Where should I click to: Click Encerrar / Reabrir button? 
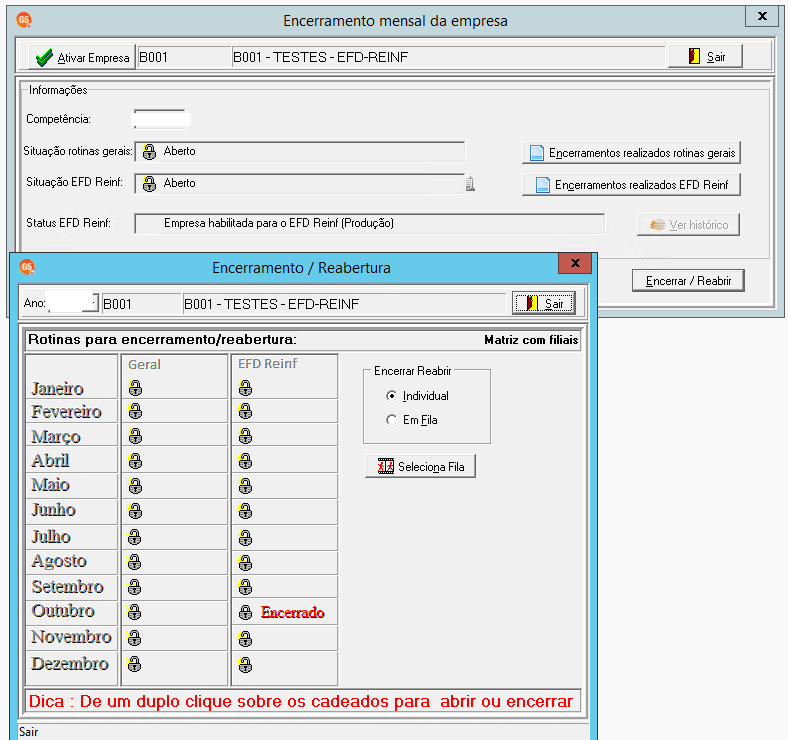[688, 281]
